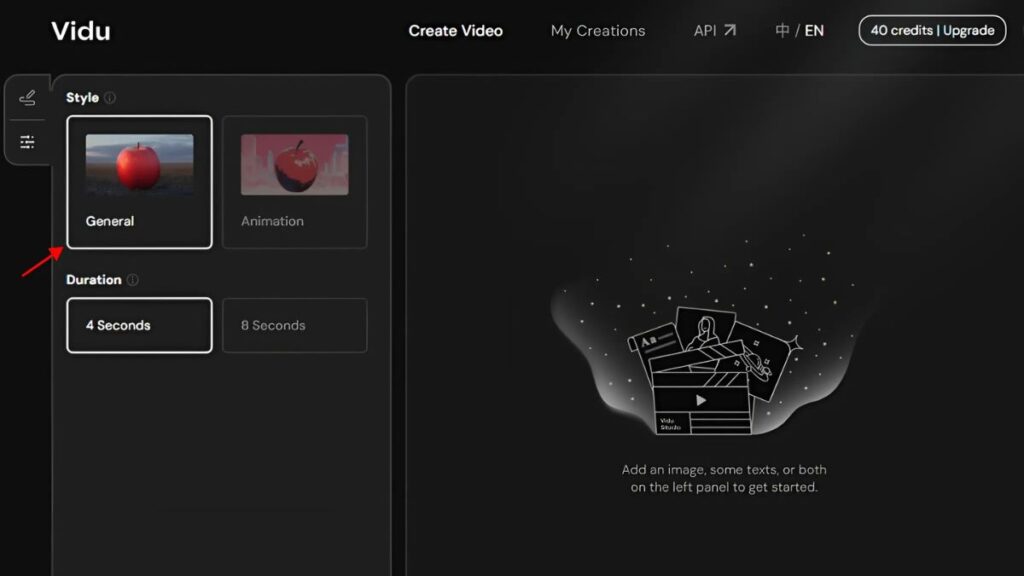Click the 40 credits text
Viewport: 1024px width, 576px height.
point(901,30)
